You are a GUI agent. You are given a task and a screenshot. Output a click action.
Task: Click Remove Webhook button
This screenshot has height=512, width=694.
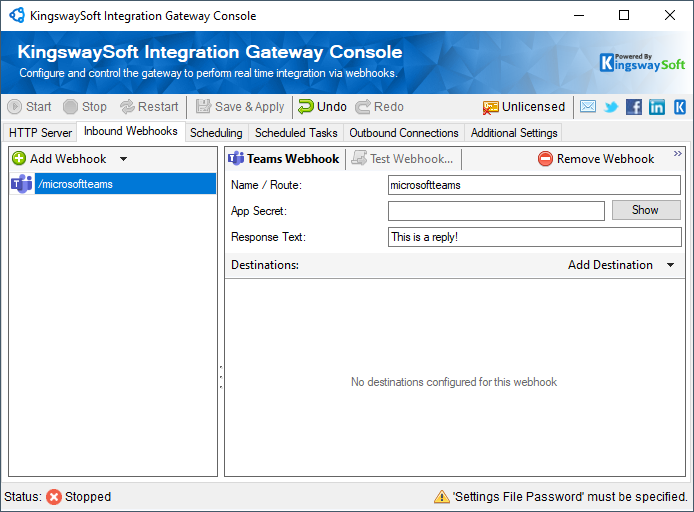point(596,158)
